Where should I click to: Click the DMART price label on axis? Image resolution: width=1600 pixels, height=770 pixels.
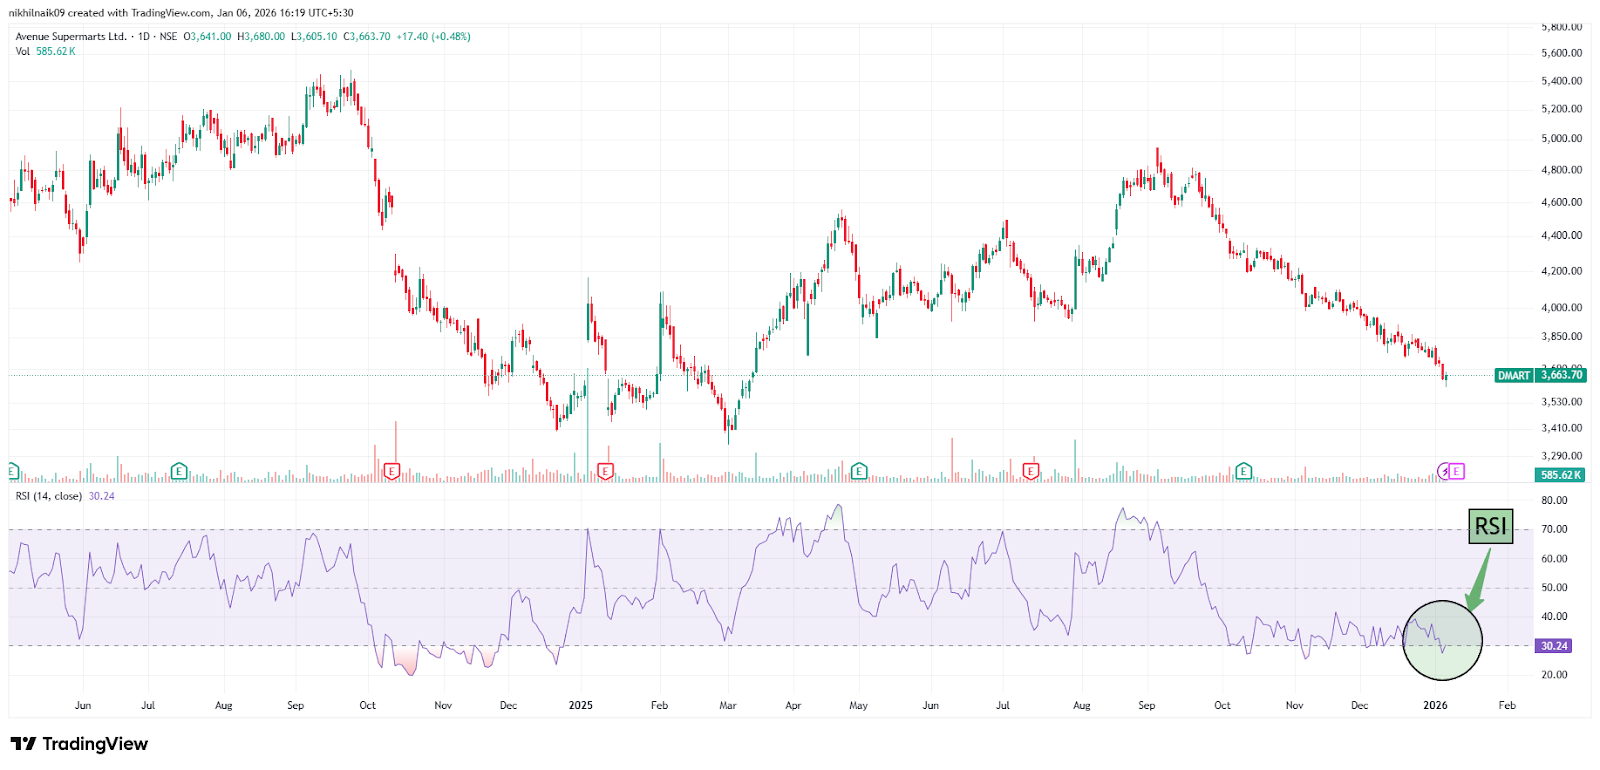[1513, 375]
